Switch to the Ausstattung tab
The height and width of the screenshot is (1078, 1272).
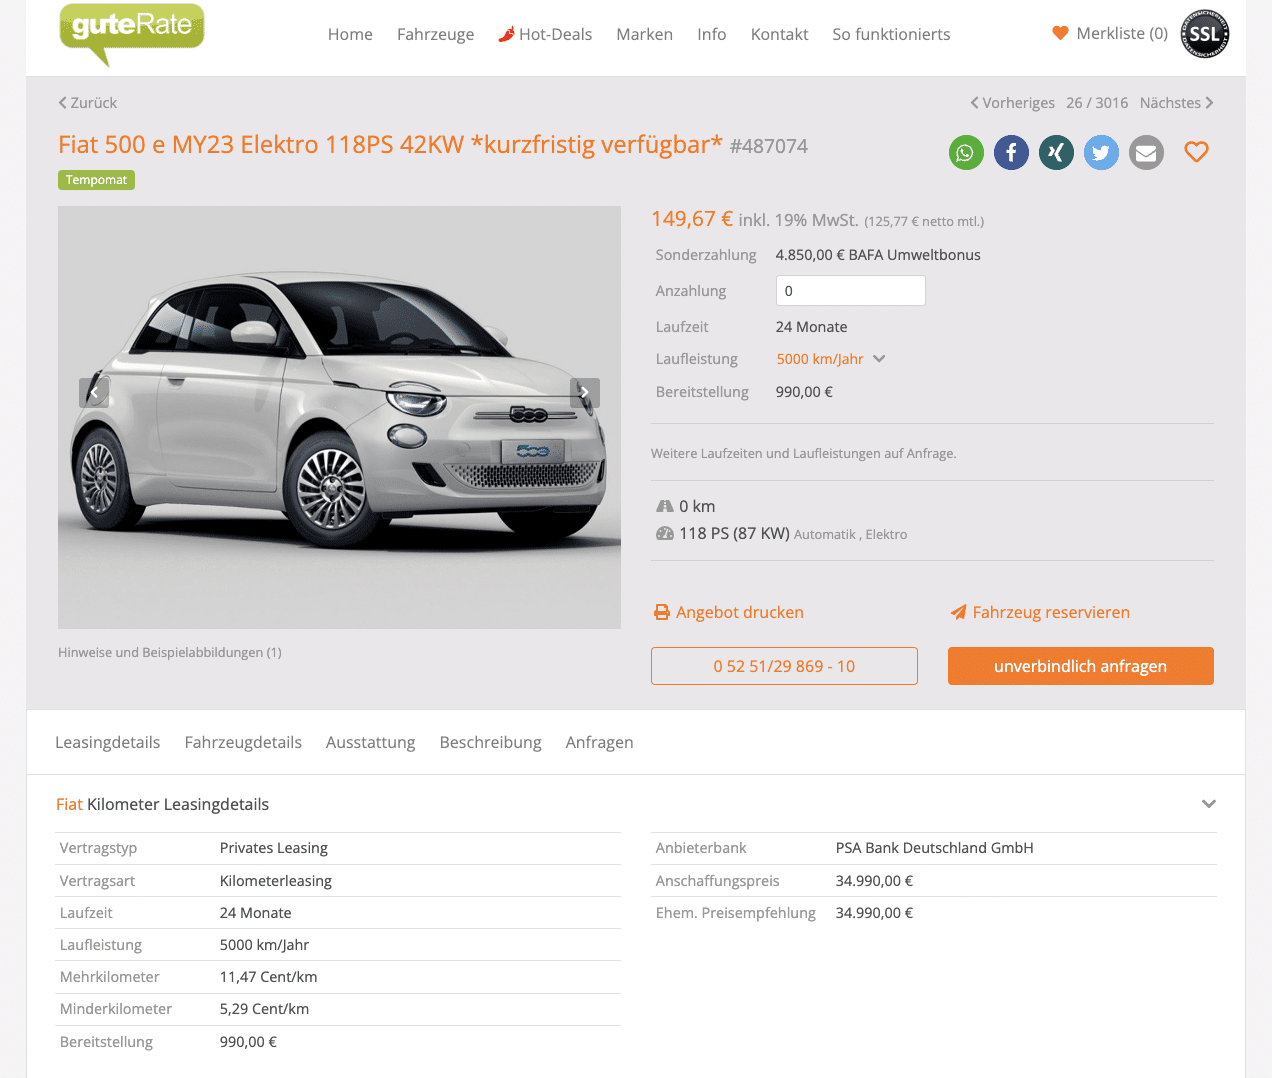(370, 742)
